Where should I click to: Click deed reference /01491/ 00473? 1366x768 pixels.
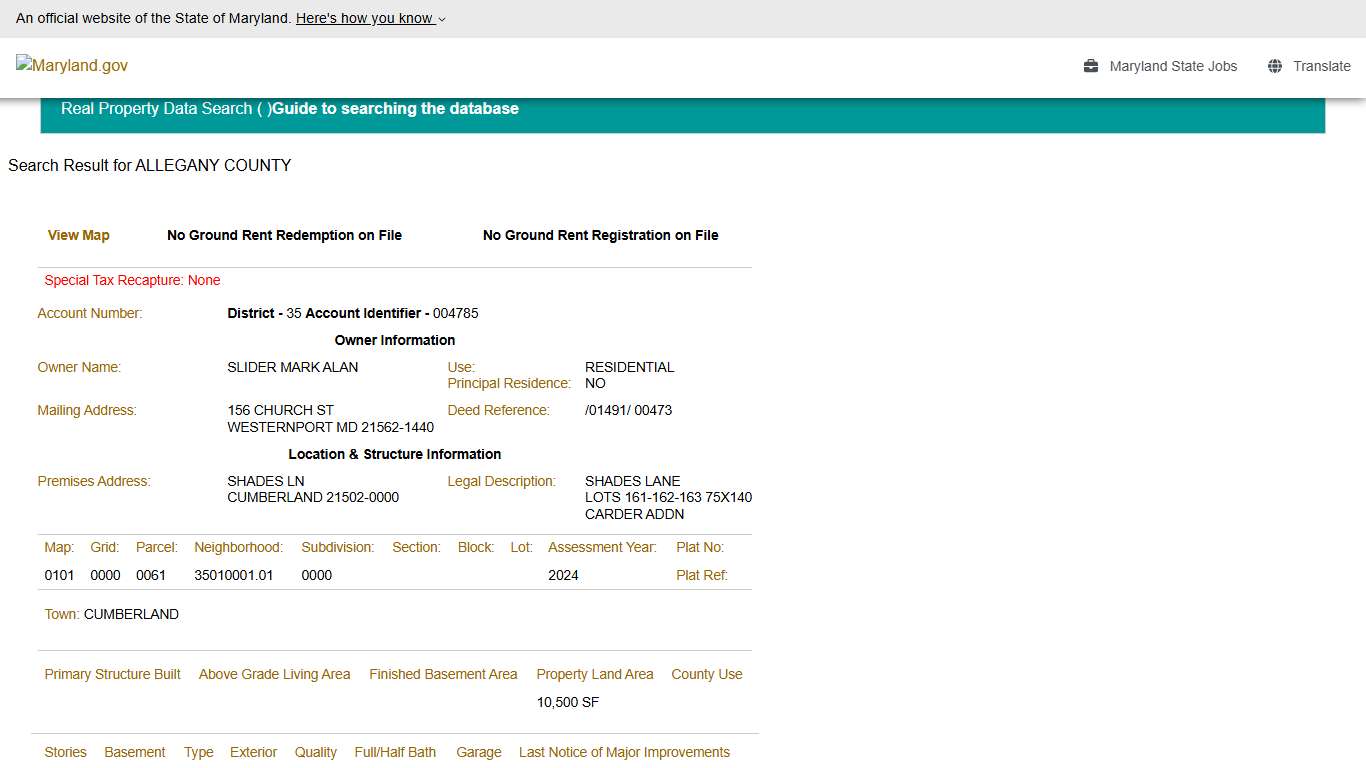[x=628, y=410]
